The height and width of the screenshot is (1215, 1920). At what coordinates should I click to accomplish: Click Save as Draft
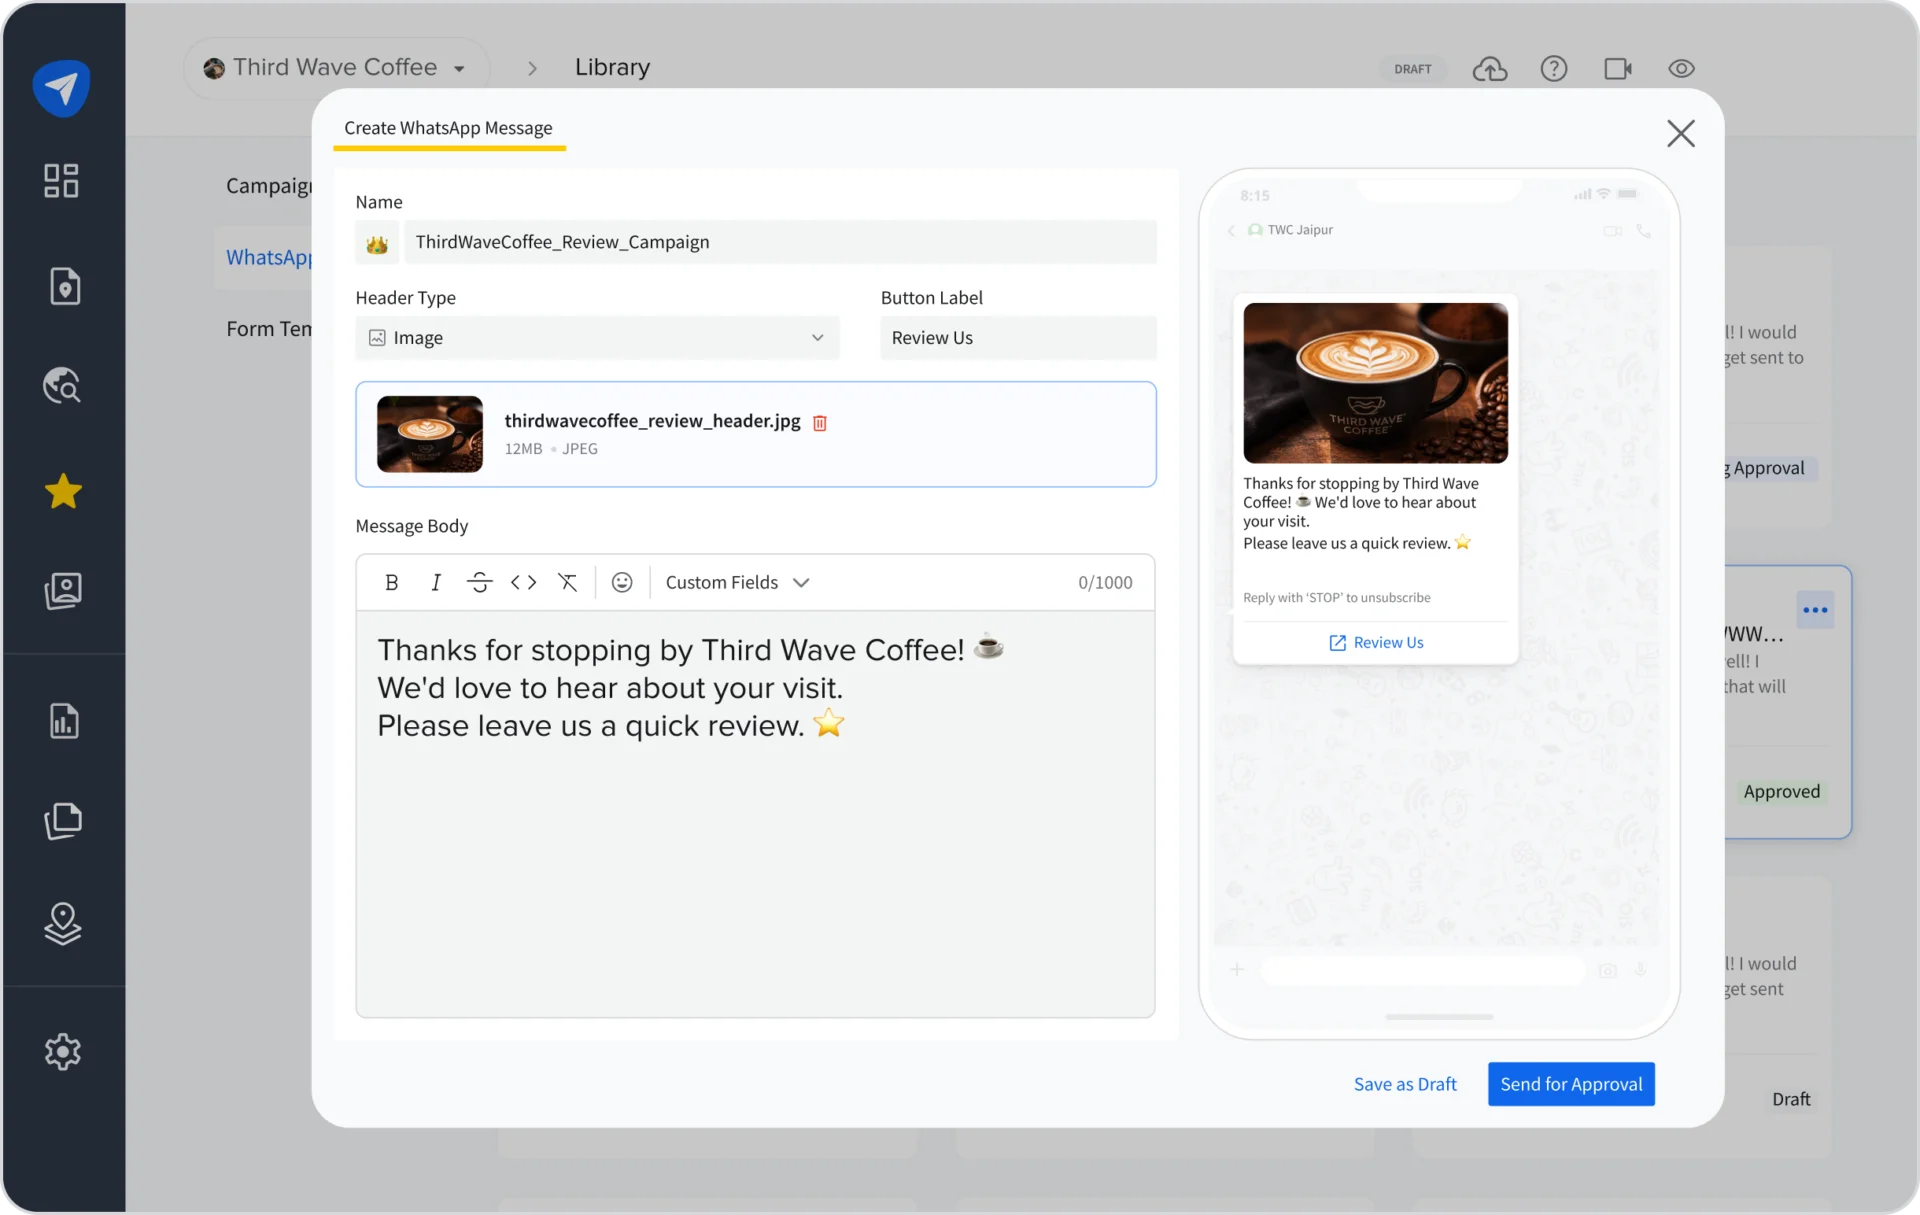click(x=1405, y=1085)
